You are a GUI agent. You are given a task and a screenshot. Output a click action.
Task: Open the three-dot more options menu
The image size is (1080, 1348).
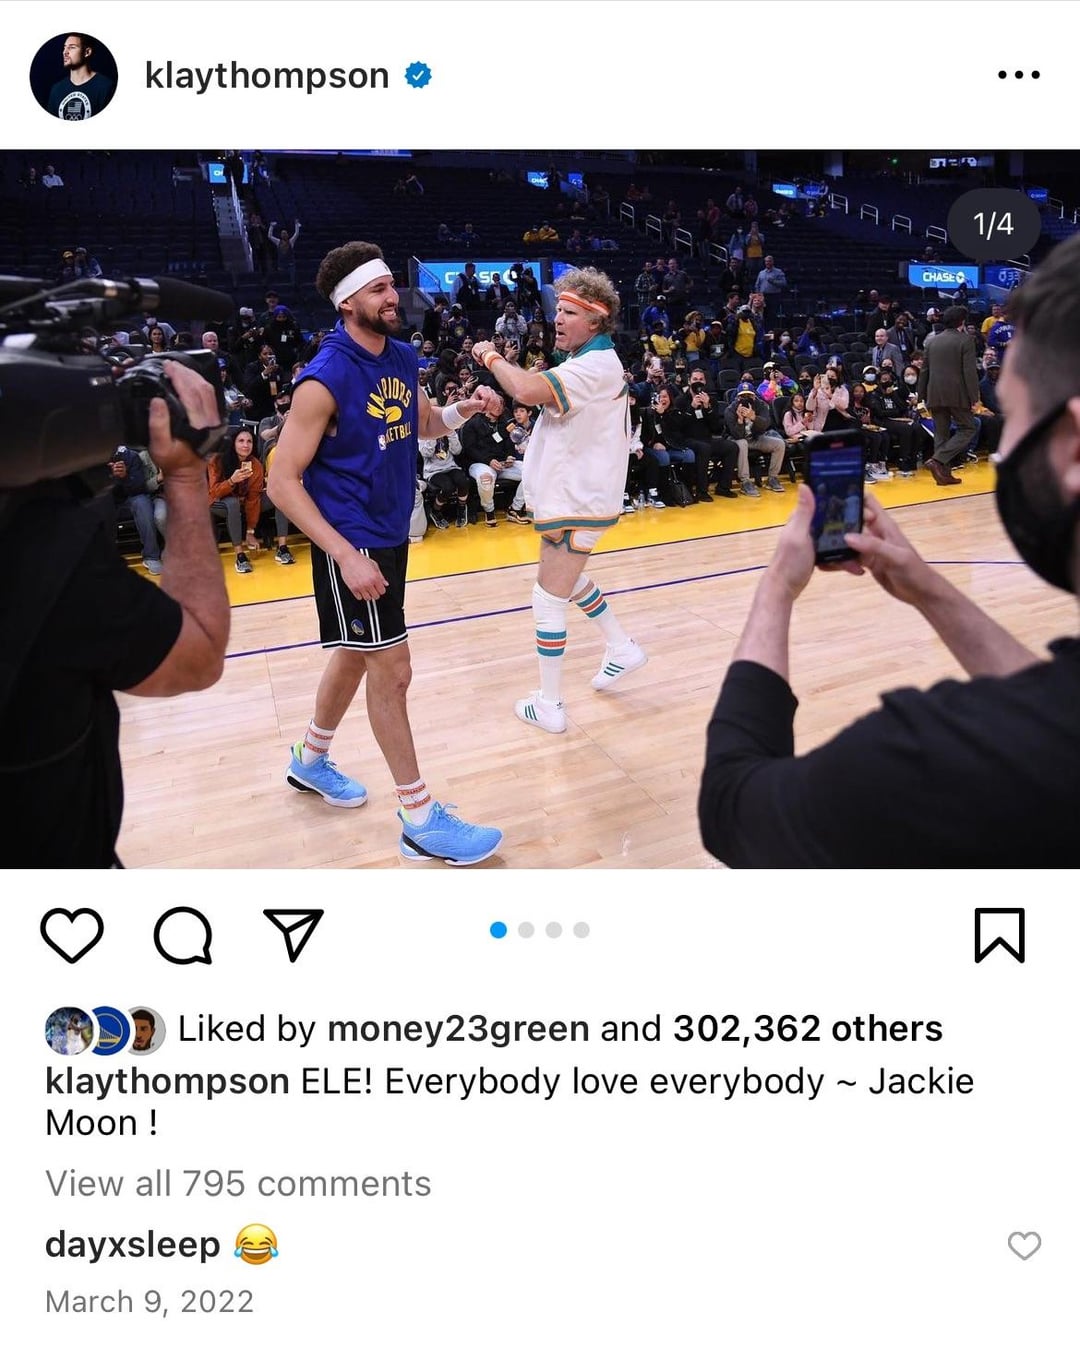pyautogui.click(x=1019, y=75)
